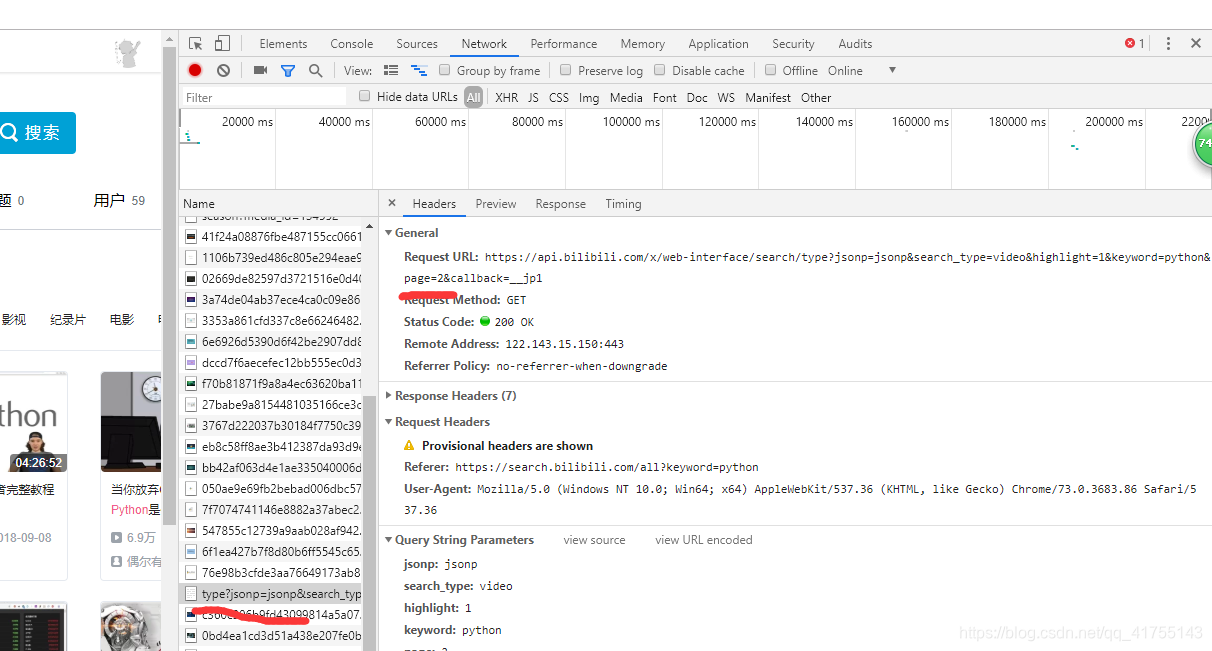Select 电影 category on page
This screenshot has height=651, width=1212.
coord(122,319)
